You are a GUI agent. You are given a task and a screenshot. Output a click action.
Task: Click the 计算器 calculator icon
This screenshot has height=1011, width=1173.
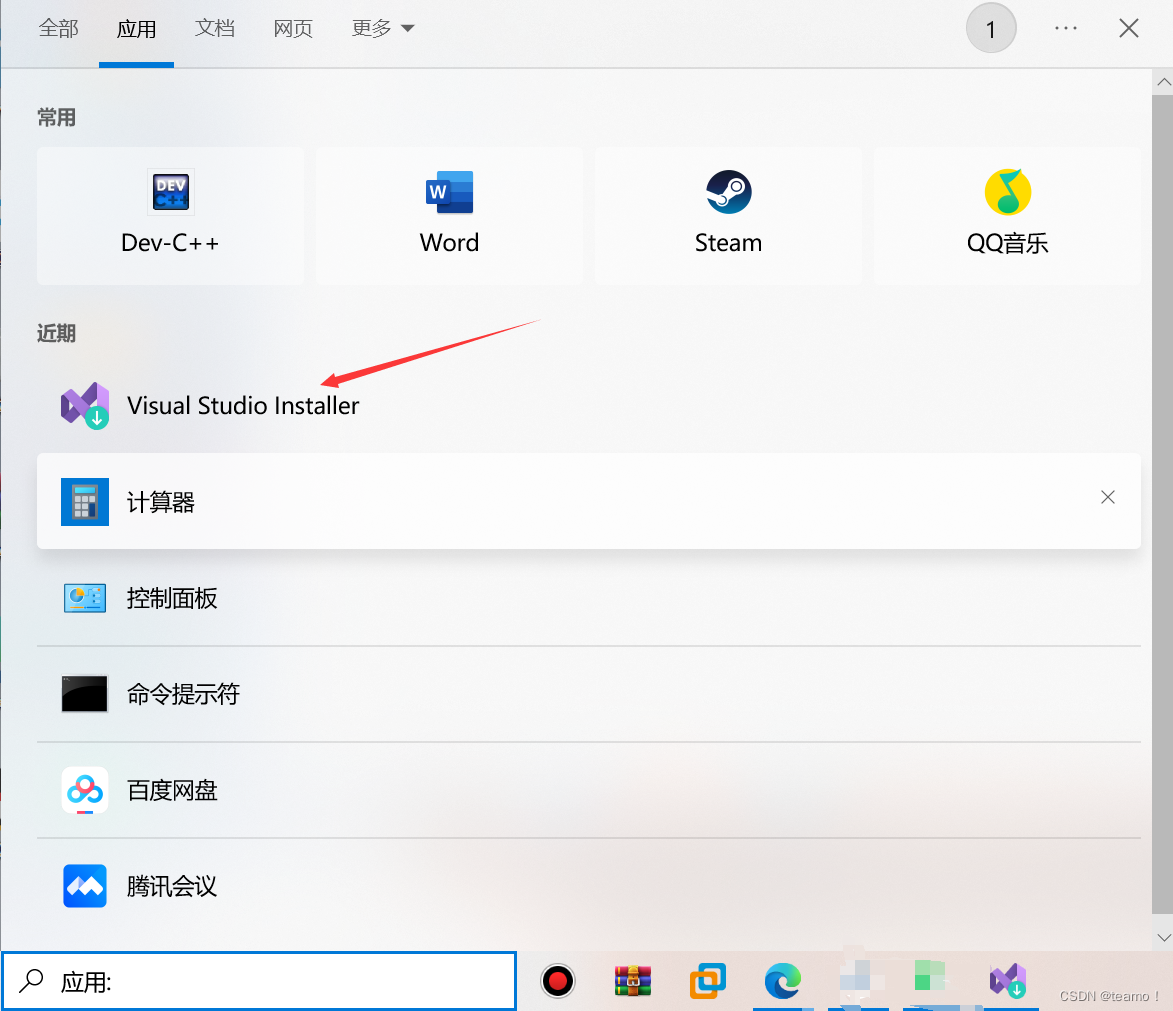[85, 502]
